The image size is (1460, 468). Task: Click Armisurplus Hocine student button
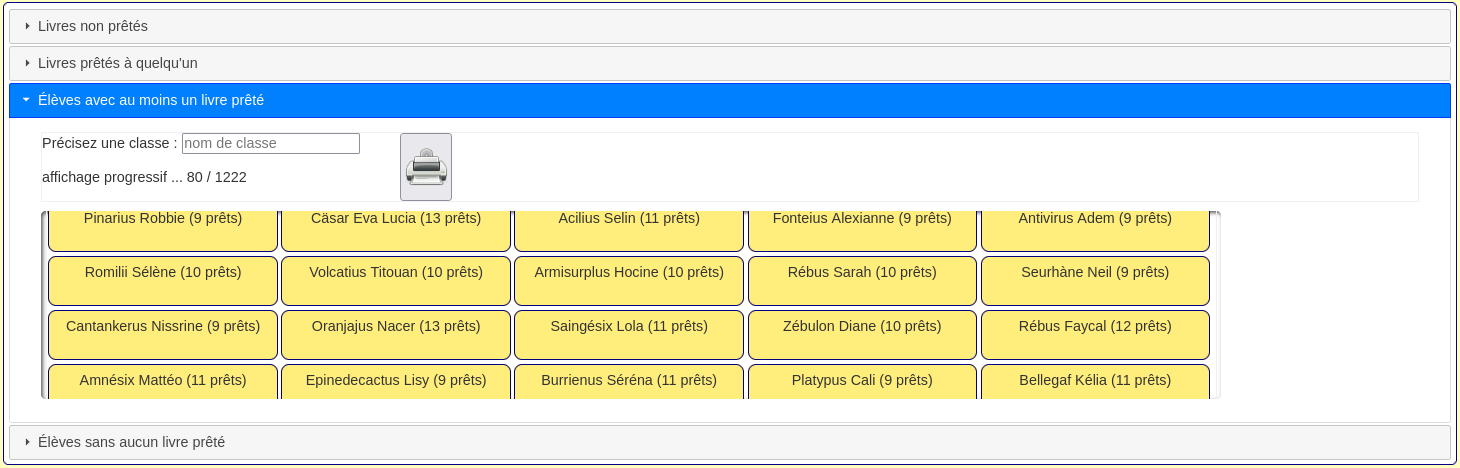[629, 281]
